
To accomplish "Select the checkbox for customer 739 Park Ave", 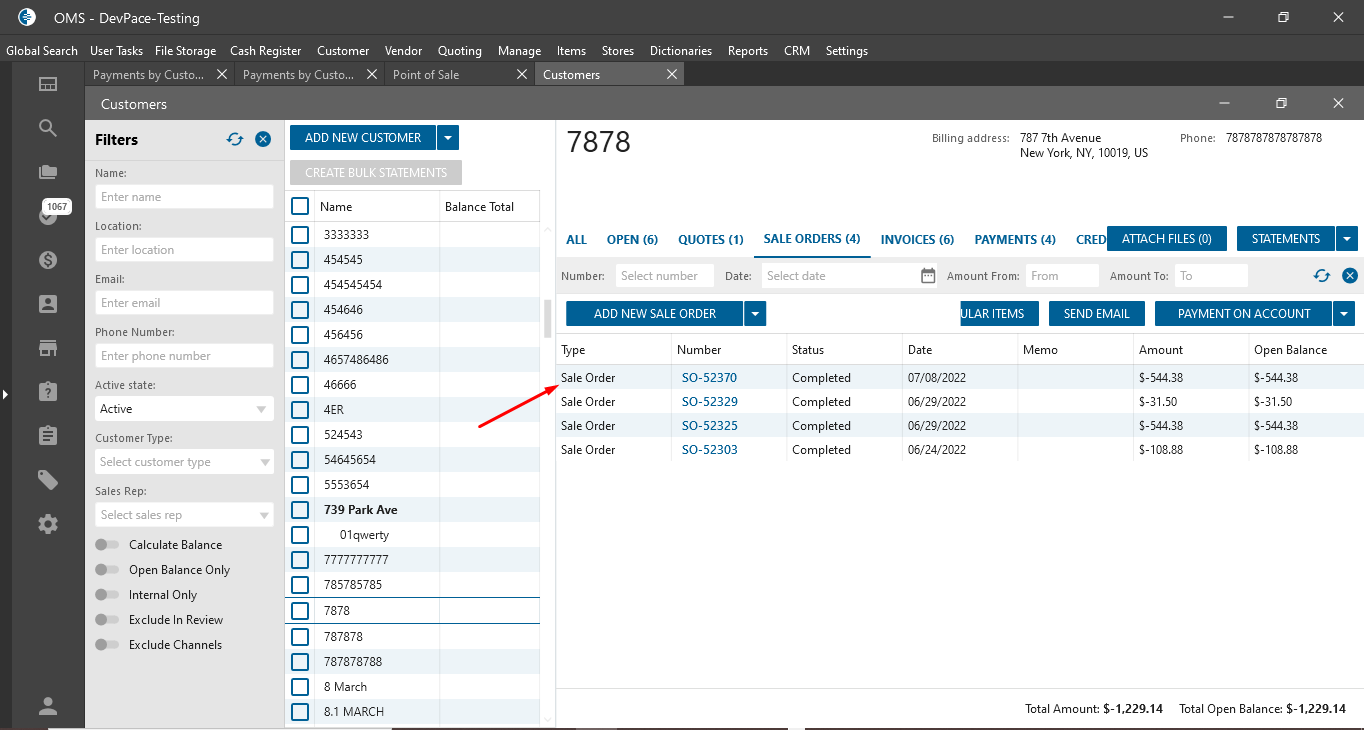I will [300, 510].
